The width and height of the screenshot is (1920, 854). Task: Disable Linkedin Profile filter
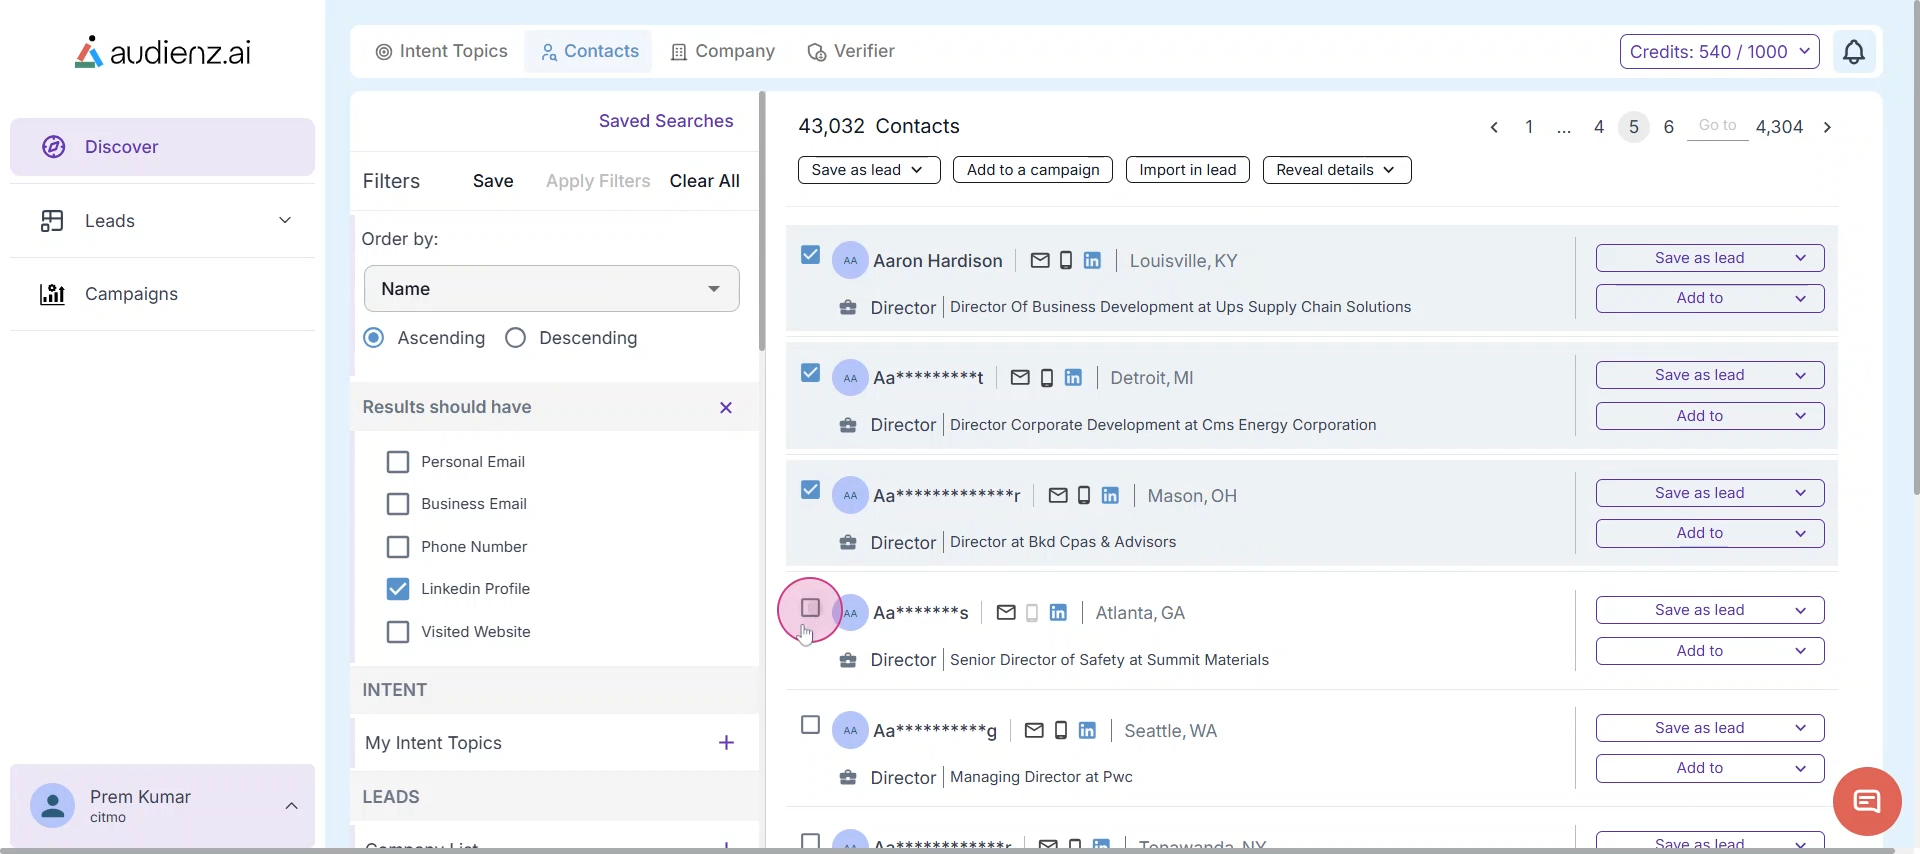(398, 589)
